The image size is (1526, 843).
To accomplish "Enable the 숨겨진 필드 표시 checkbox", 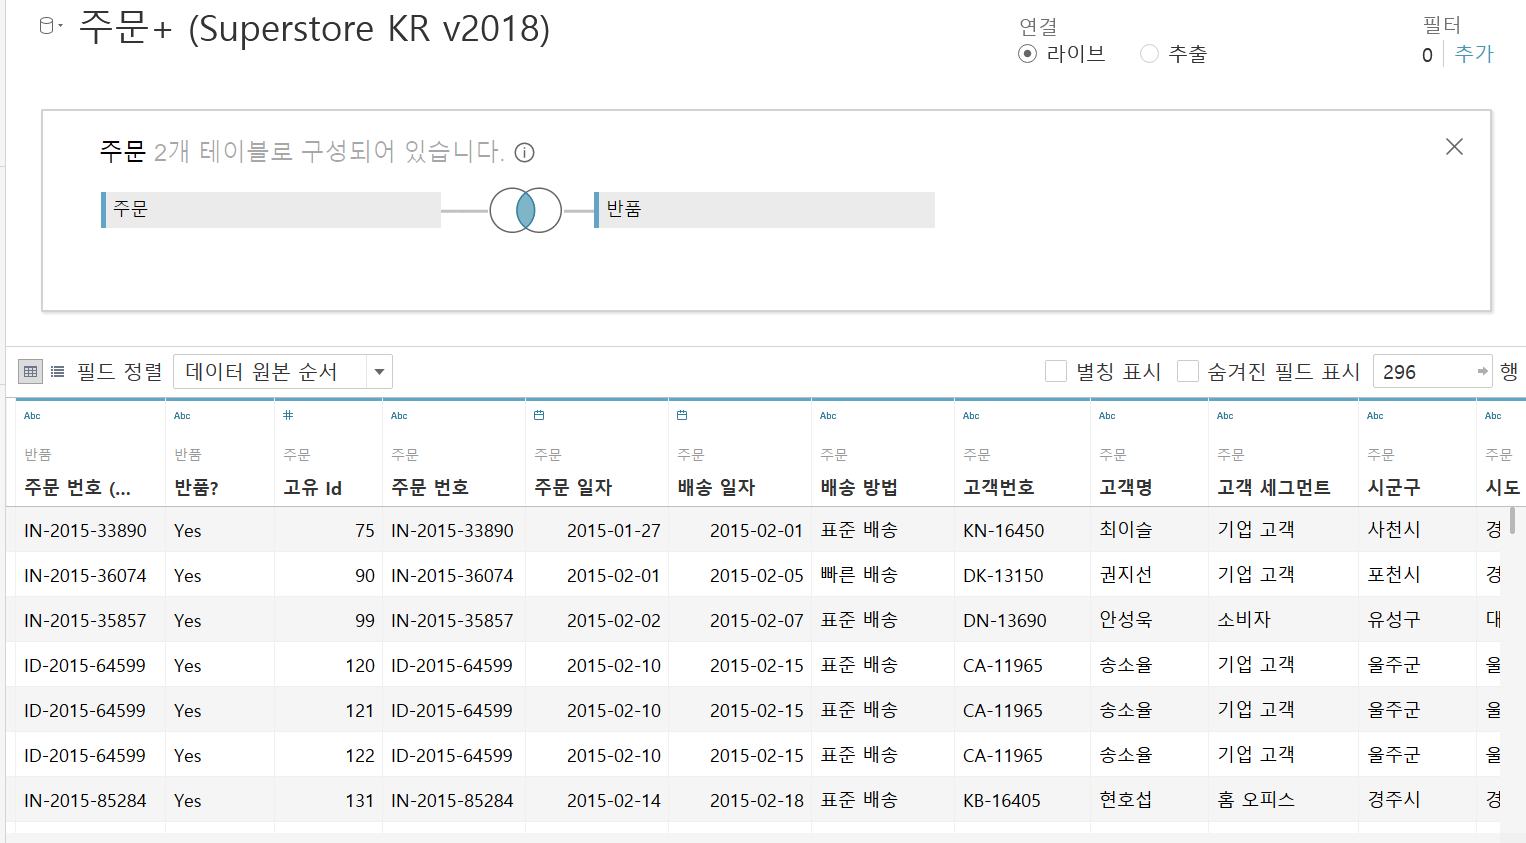I will (1187, 372).
